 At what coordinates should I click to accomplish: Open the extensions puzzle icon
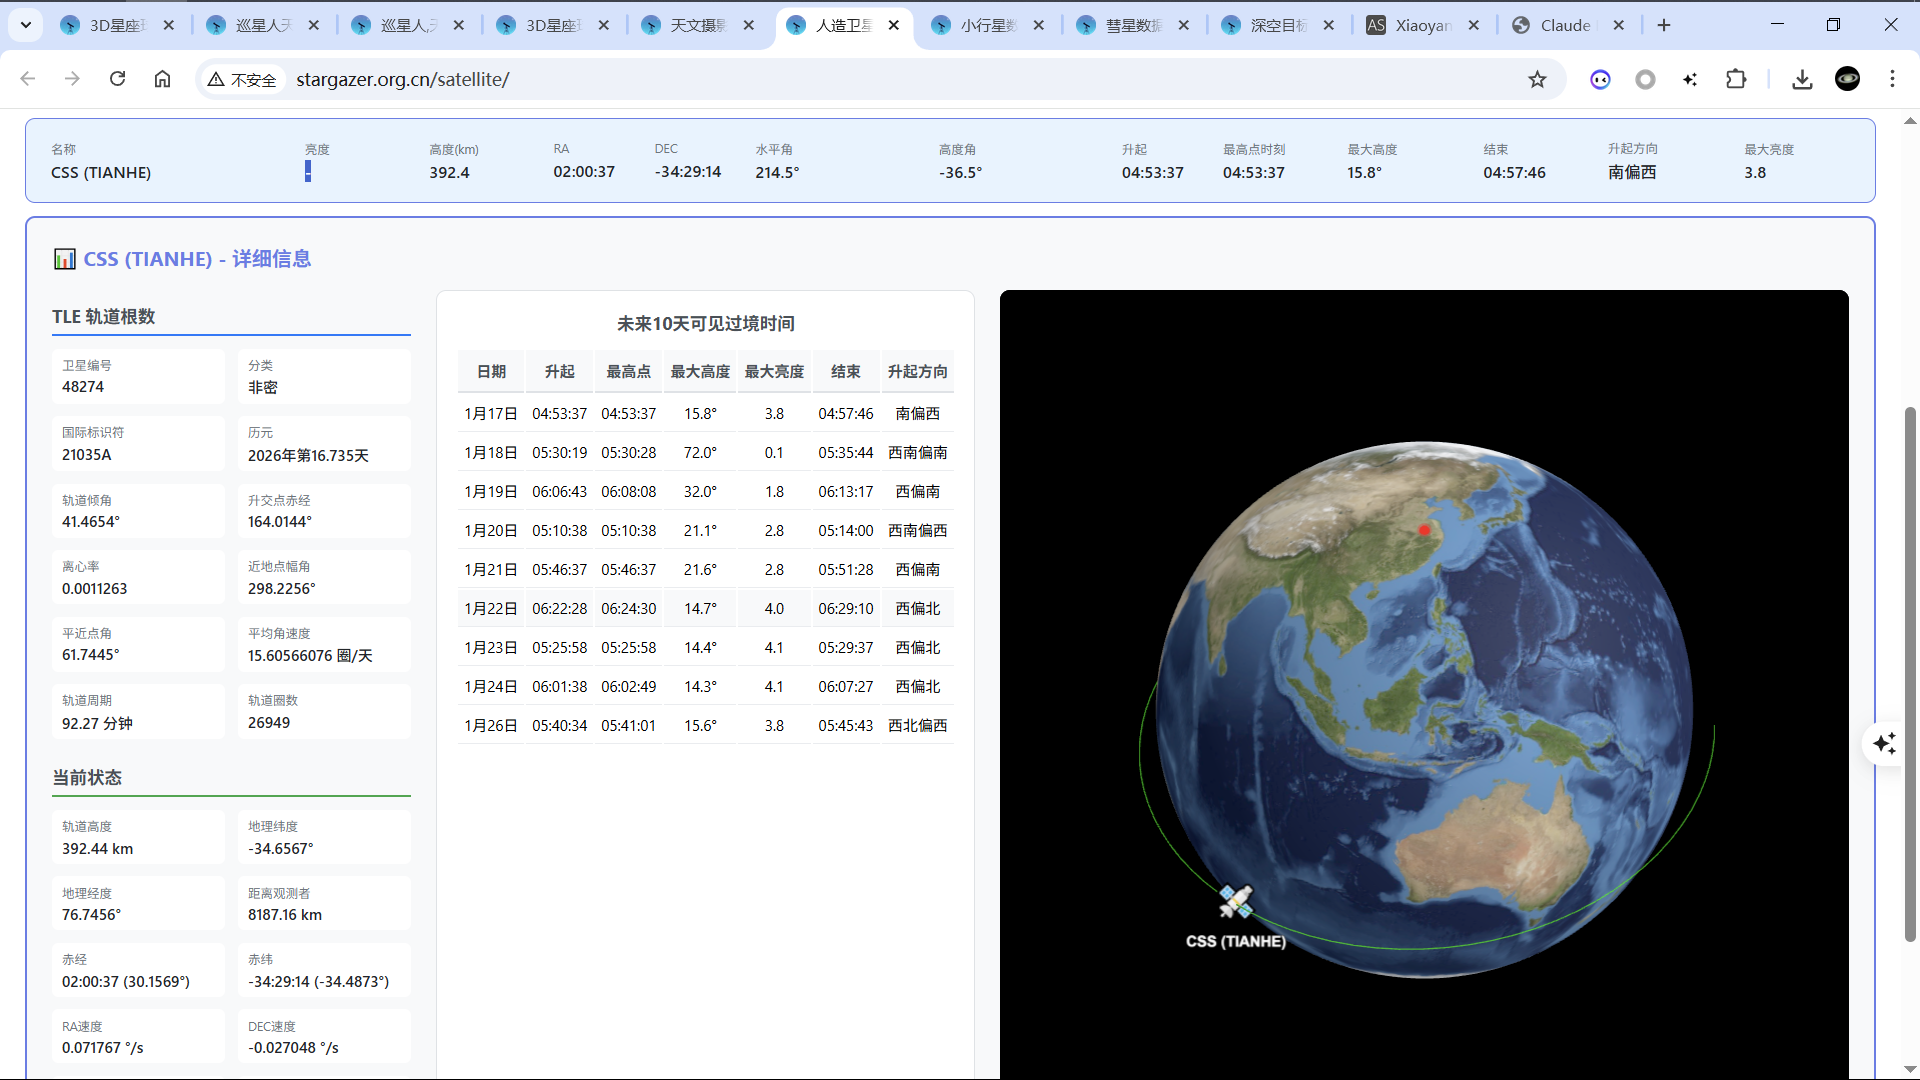point(1736,79)
